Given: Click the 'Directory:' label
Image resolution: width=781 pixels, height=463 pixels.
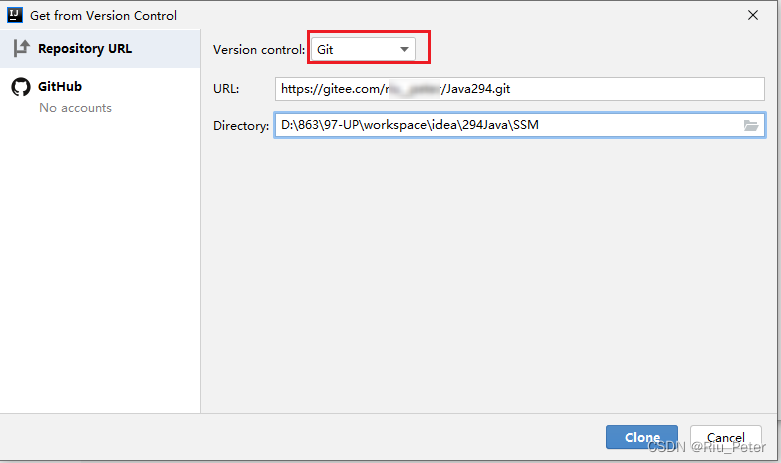Looking at the screenshot, I should click(x=241, y=125).
